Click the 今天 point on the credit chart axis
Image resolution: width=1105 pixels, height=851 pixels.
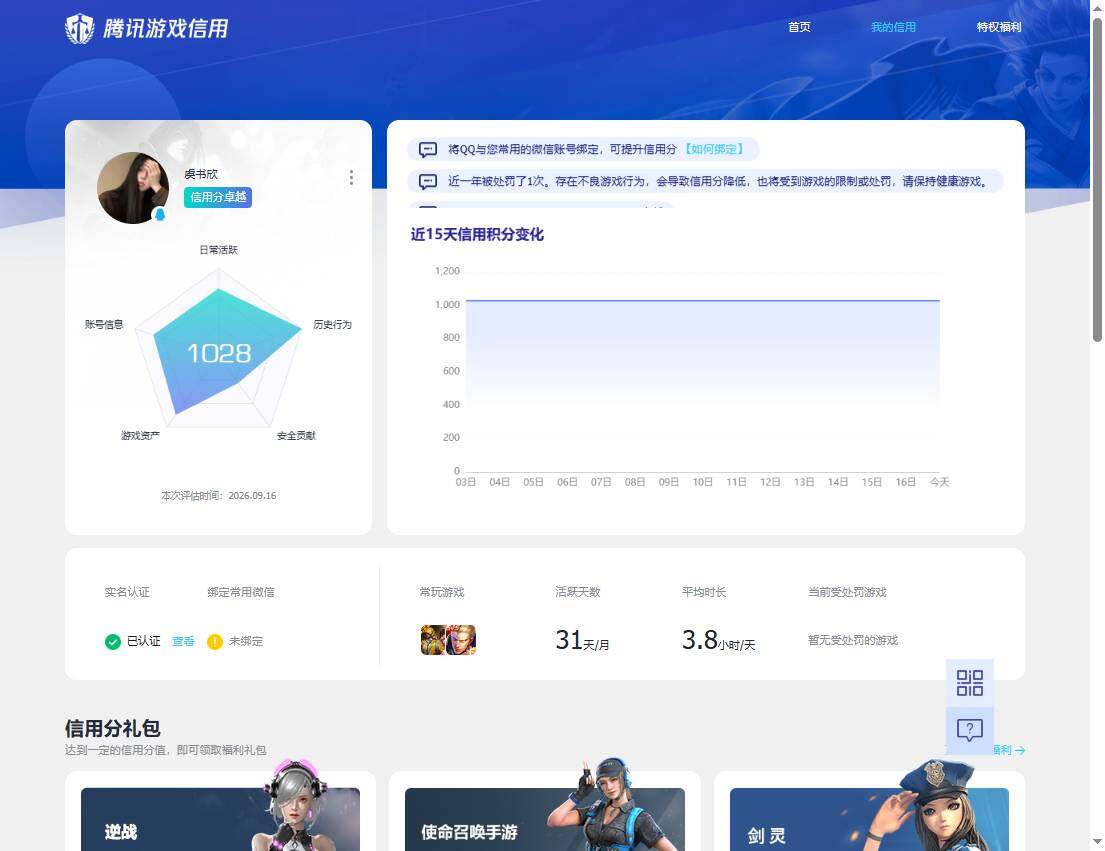[939, 482]
